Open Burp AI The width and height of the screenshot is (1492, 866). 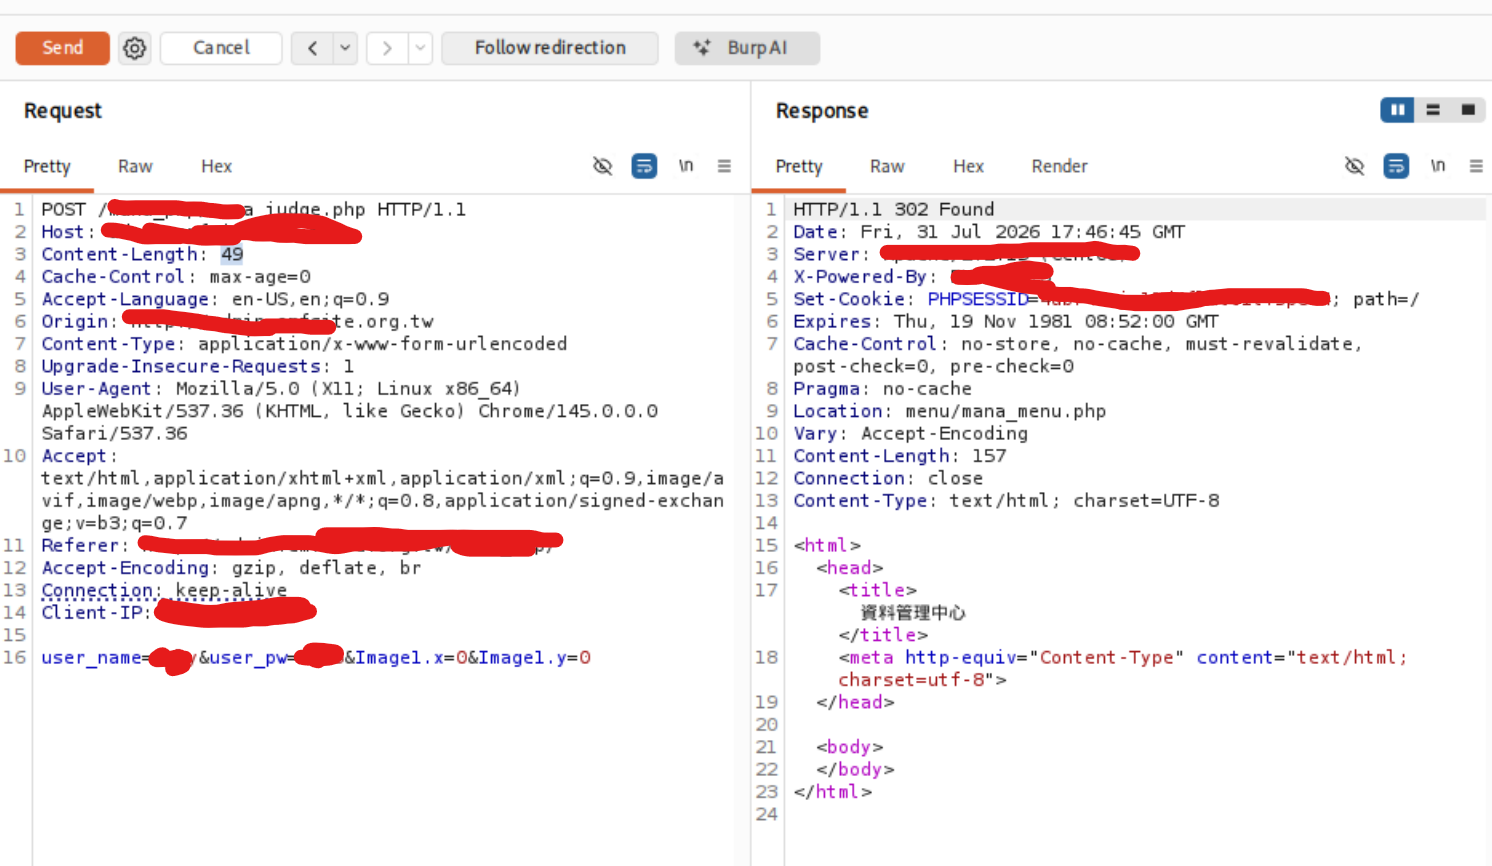pos(747,48)
